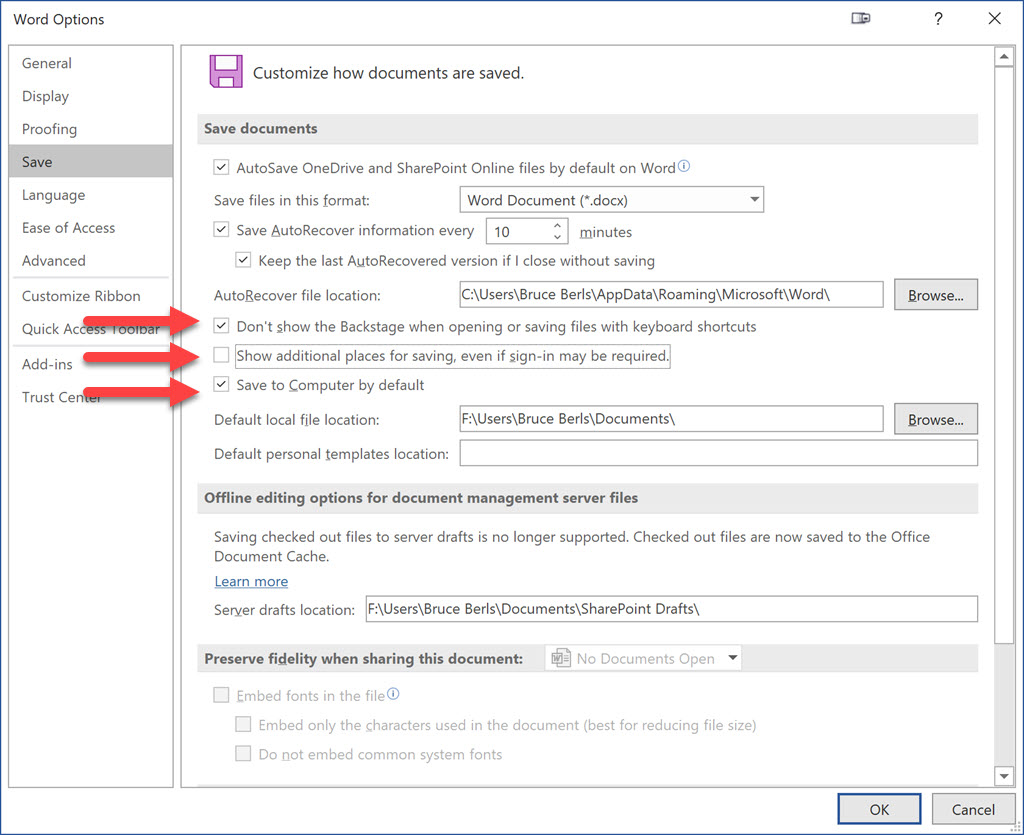The image size is (1024, 835).
Task: Toggle Save to Computer by default
Action: tap(221, 384)
